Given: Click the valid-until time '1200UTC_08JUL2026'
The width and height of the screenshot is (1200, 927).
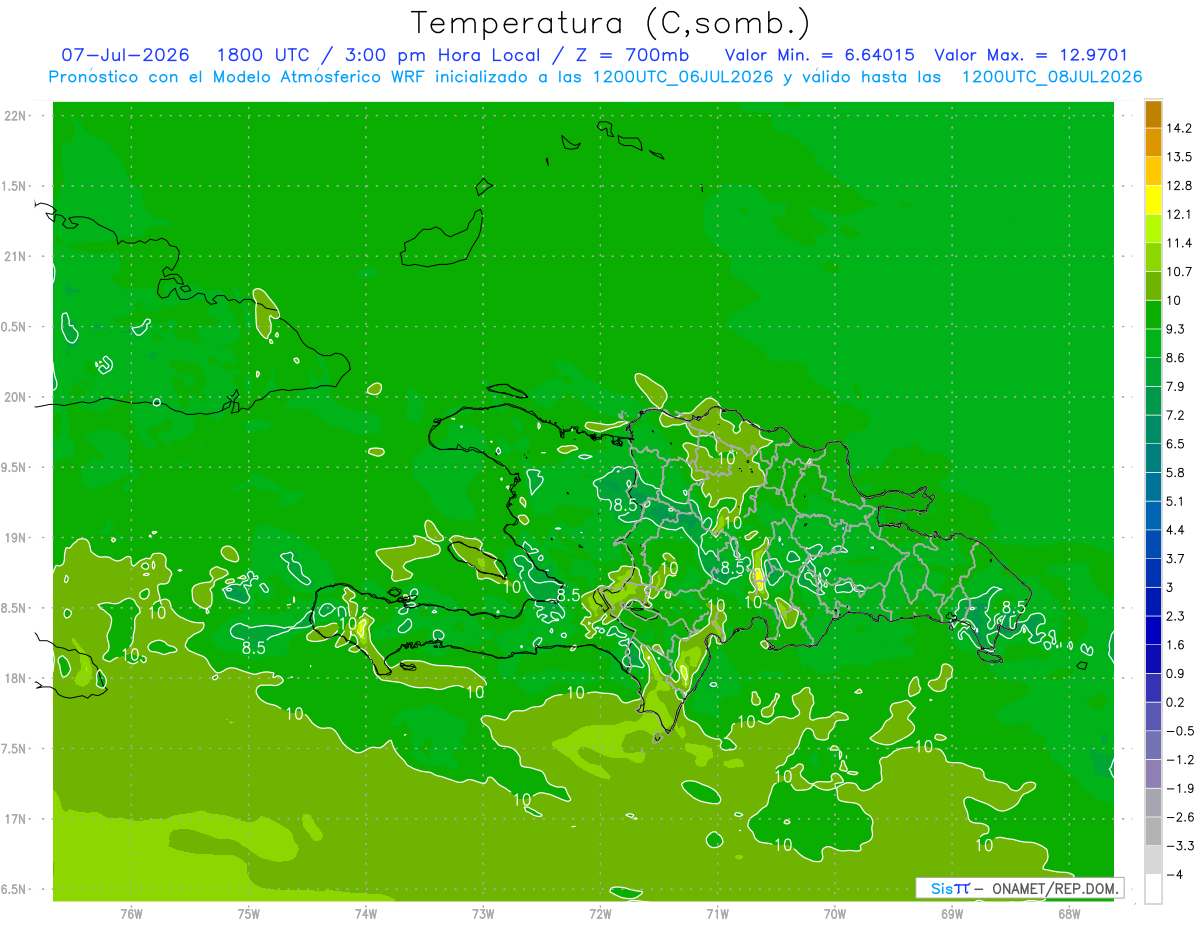Looking at the screenshot, I should pos(1052,77).
